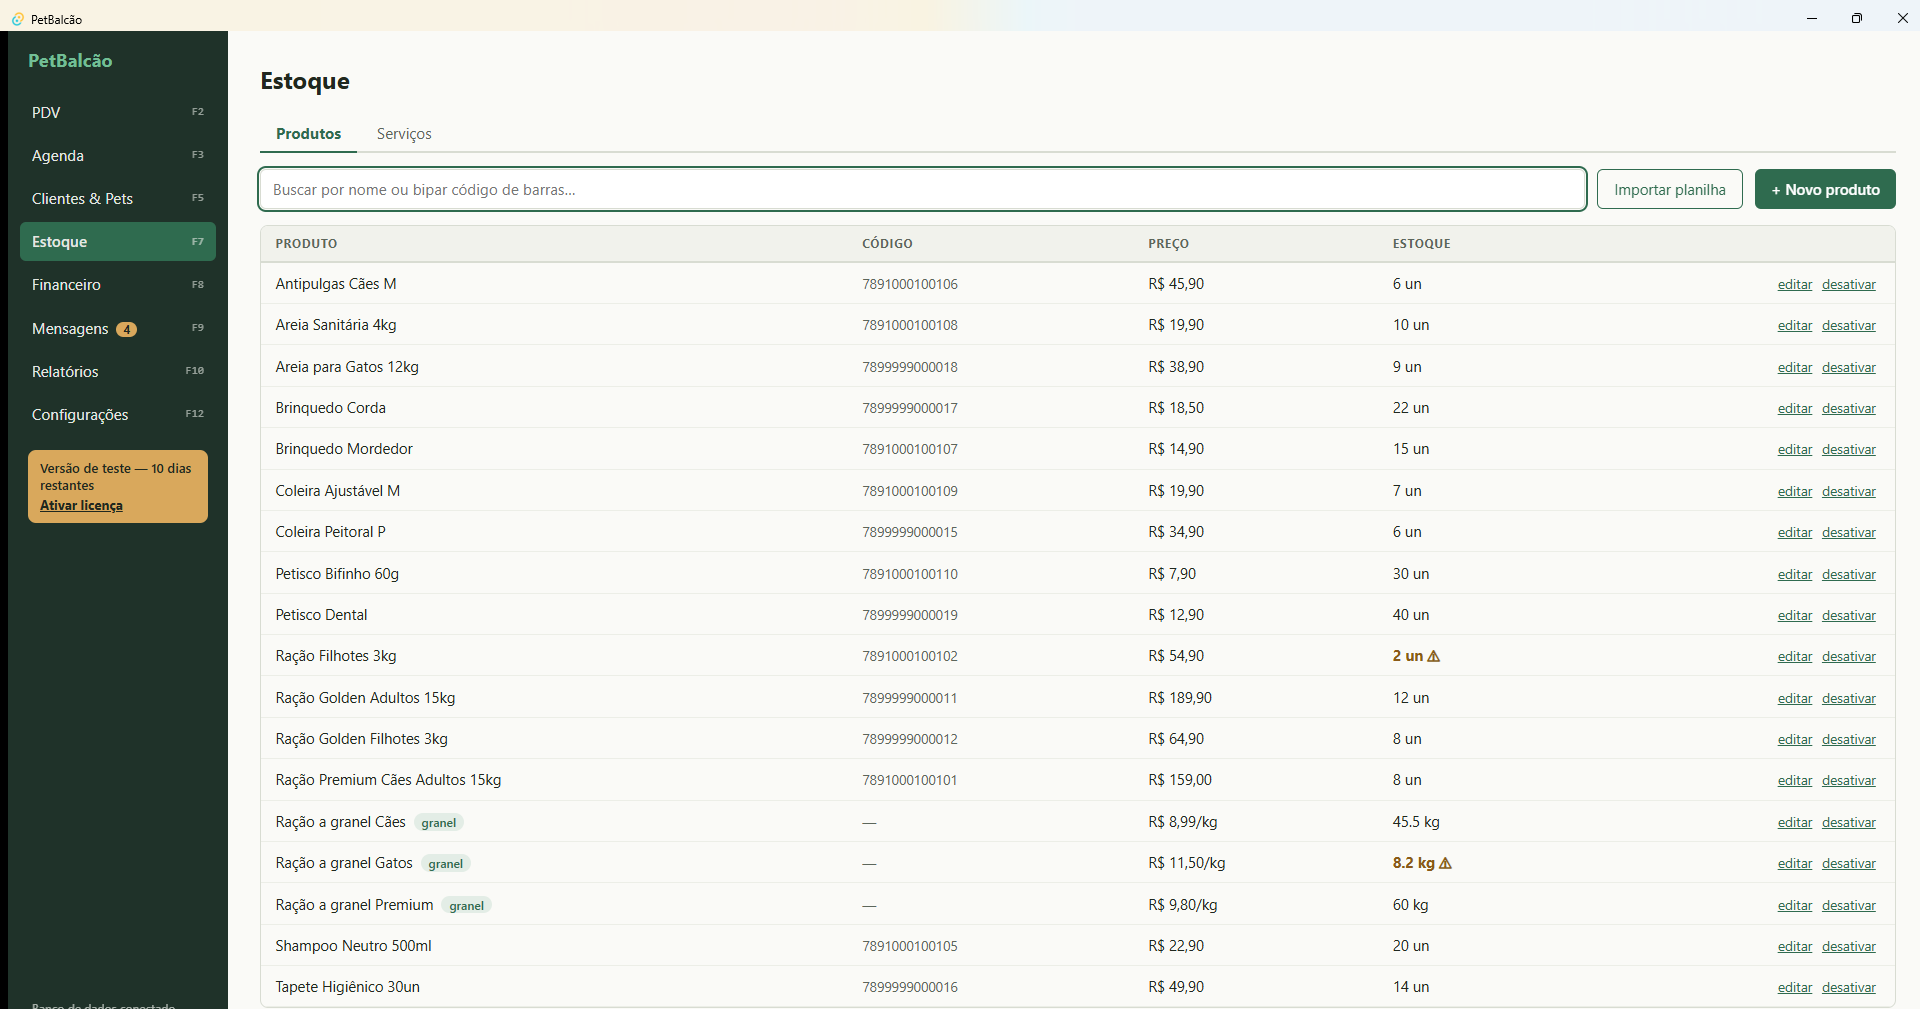Click code 7891000100105 of Shampoo Neutro
1920x1009 pixels.
coord(910,946)
